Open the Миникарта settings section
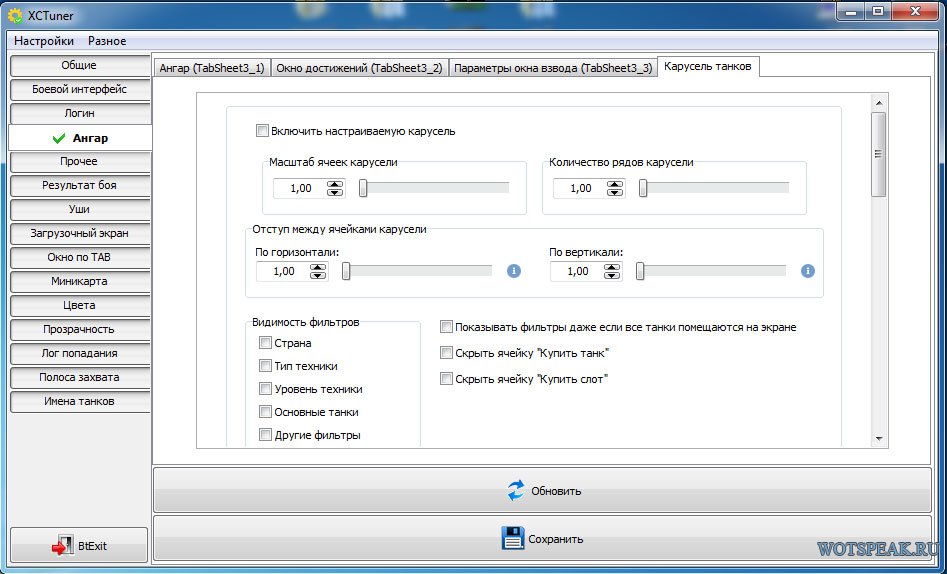Image resolution: width=947 pixels, height=574 pixels. 80,281
